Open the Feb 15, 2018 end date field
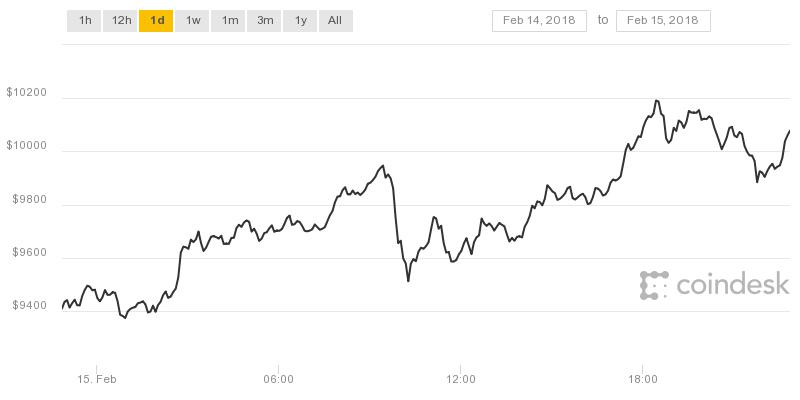 point(663,21)
